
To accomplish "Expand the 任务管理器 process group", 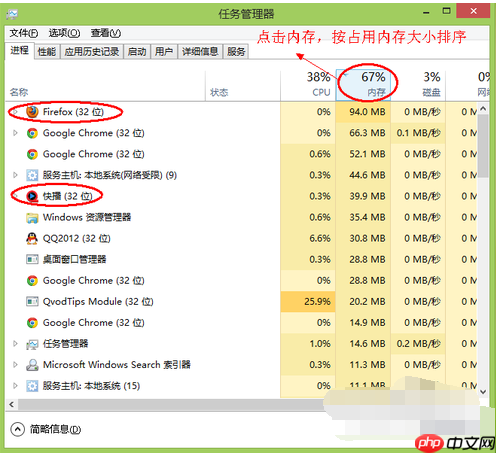I will coord(15,343).
